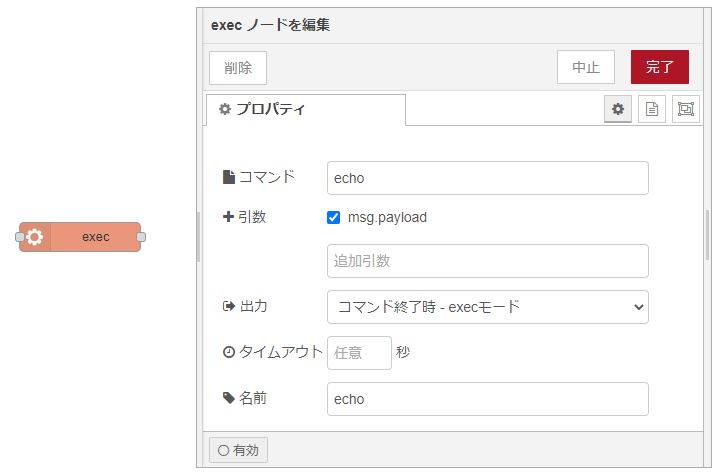Open the 出力 mode dropdown
The height and width of the screenshot is (476, 721).
pyautogui.click(x=487, y=307)
